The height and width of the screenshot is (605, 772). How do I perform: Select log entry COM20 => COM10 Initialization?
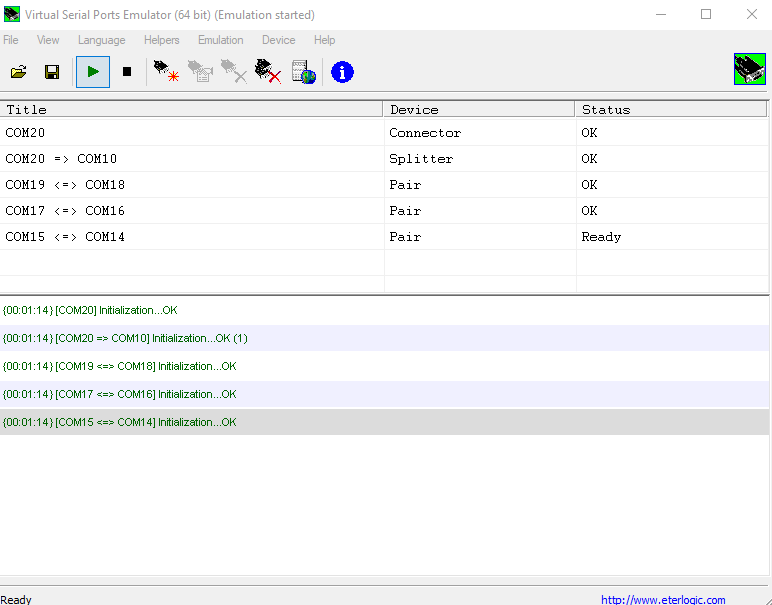384,338
